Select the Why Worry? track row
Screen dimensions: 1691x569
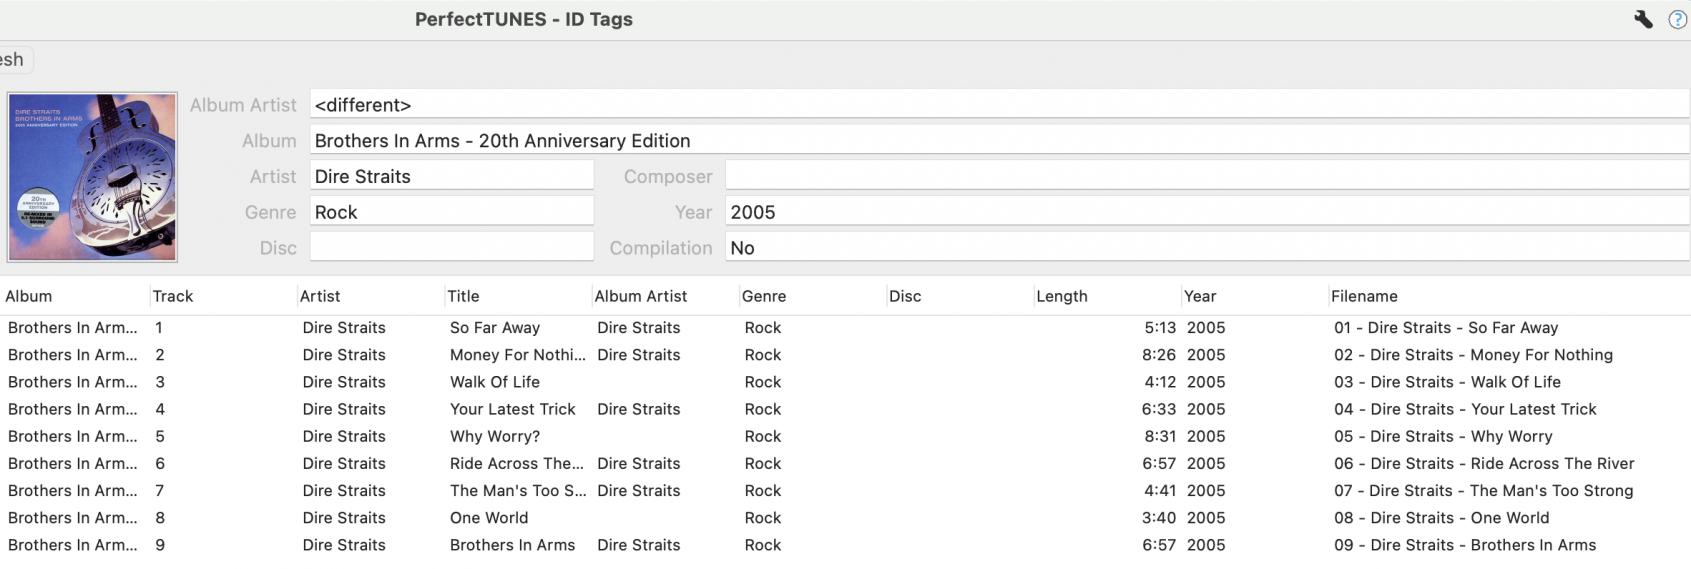495,437
